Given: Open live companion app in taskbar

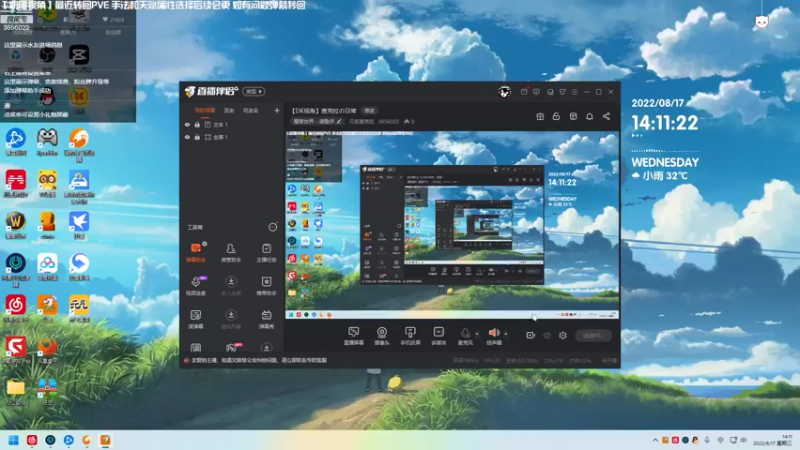Looking at the screenshot, I should (x=105, y=440).
